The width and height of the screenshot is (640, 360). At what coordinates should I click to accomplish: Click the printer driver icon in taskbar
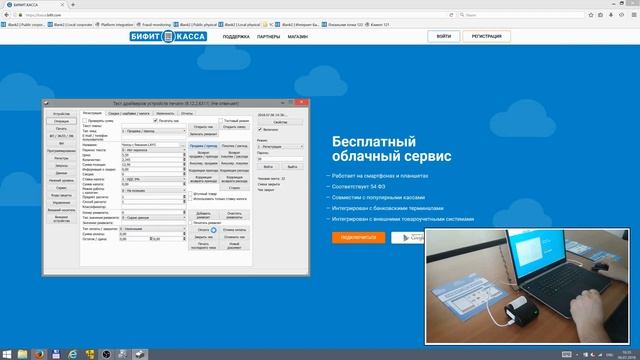140,354
